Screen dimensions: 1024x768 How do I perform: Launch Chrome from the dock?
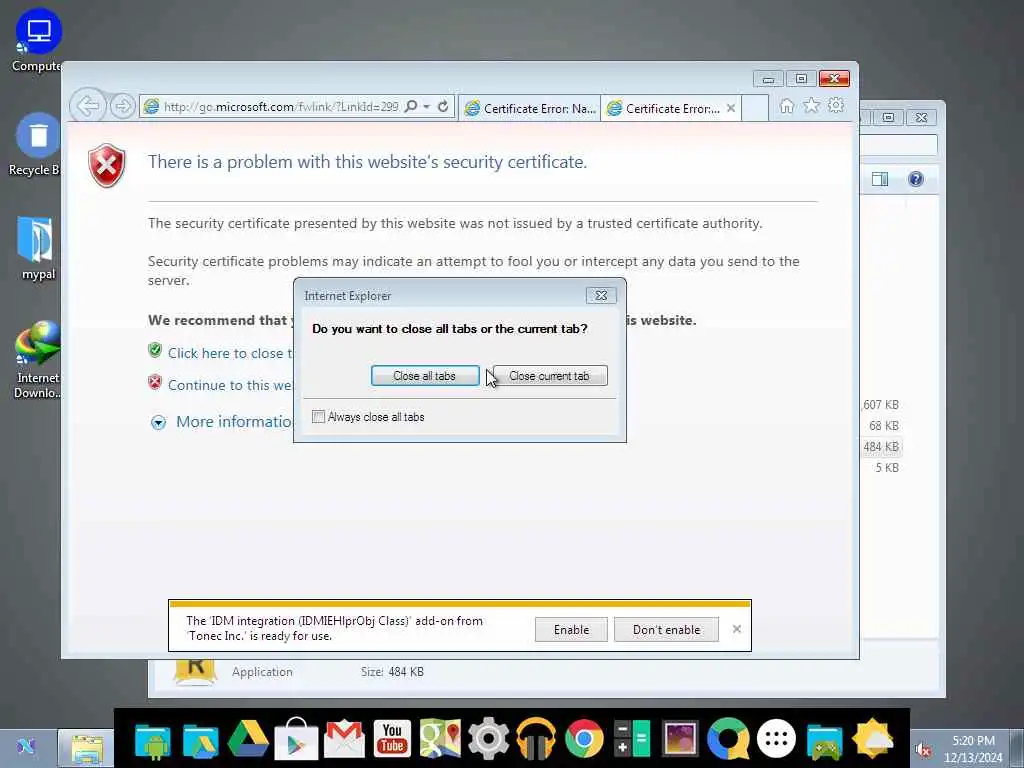point(584,739)
